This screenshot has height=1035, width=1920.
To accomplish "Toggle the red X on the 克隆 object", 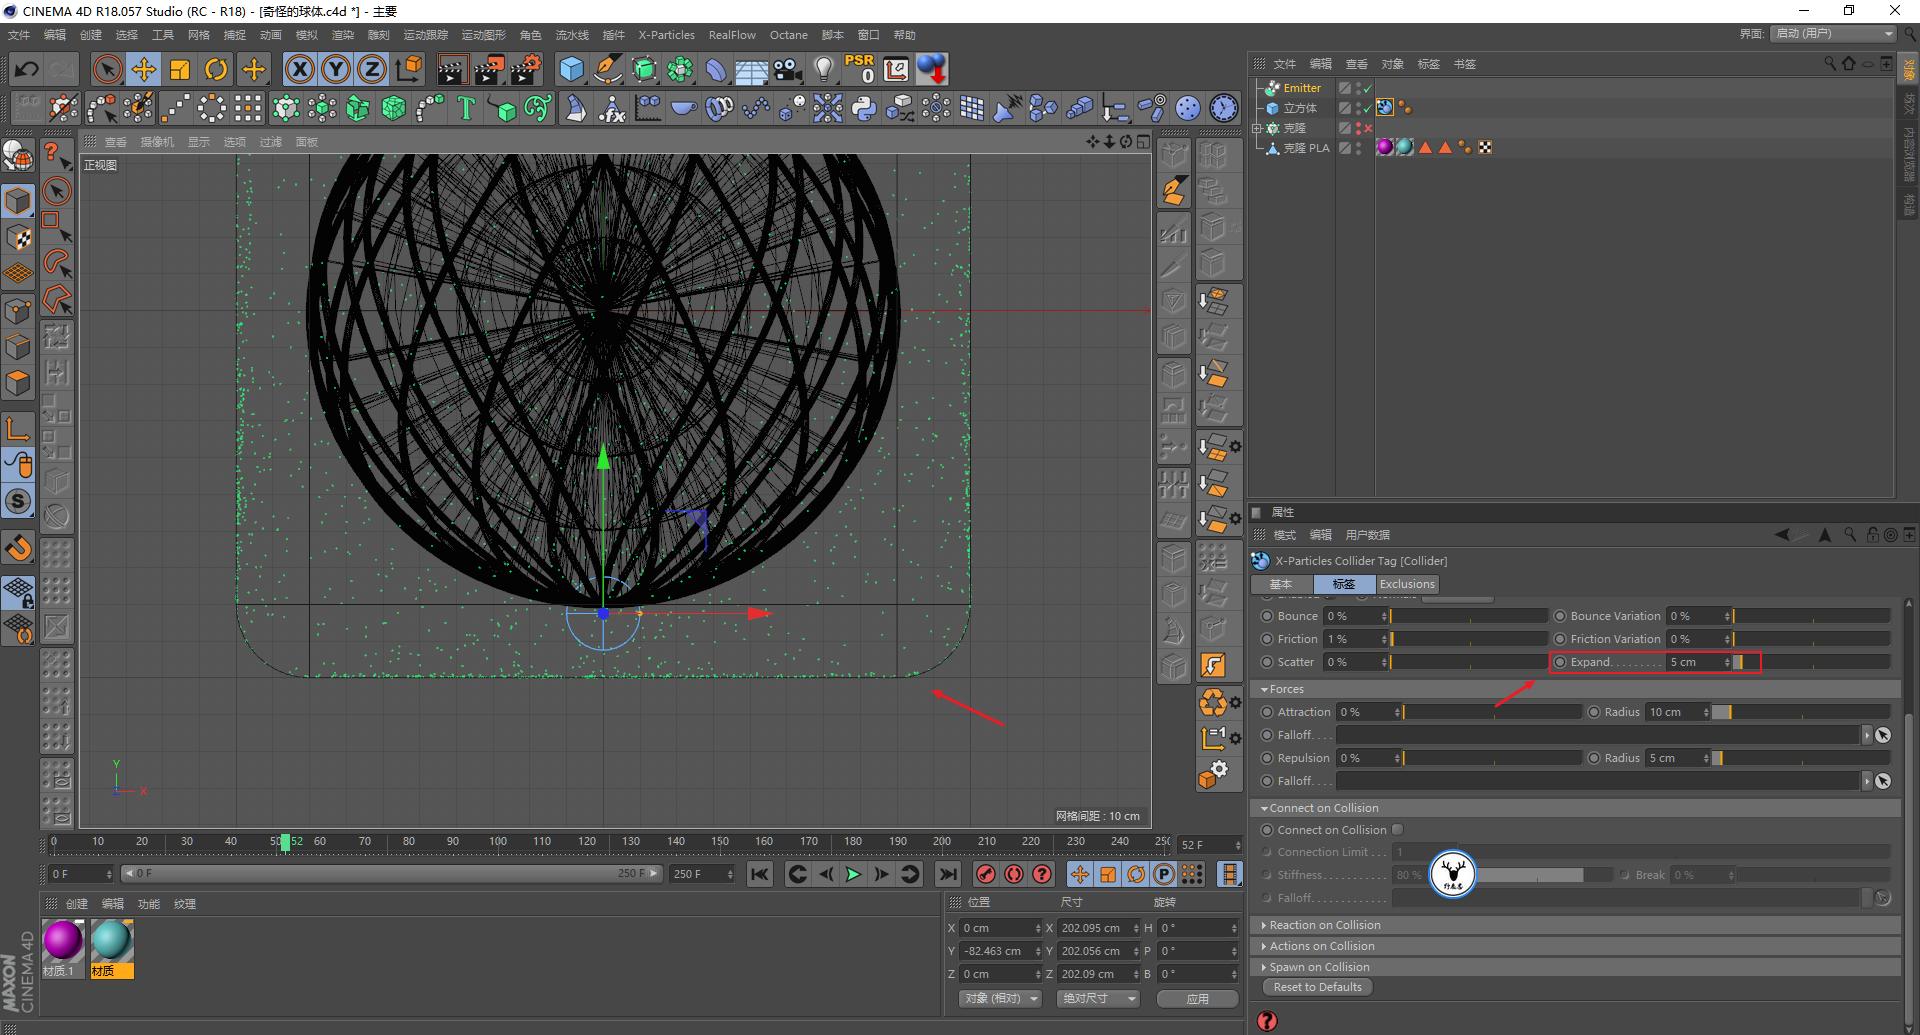I will [x=1367, y=128].
